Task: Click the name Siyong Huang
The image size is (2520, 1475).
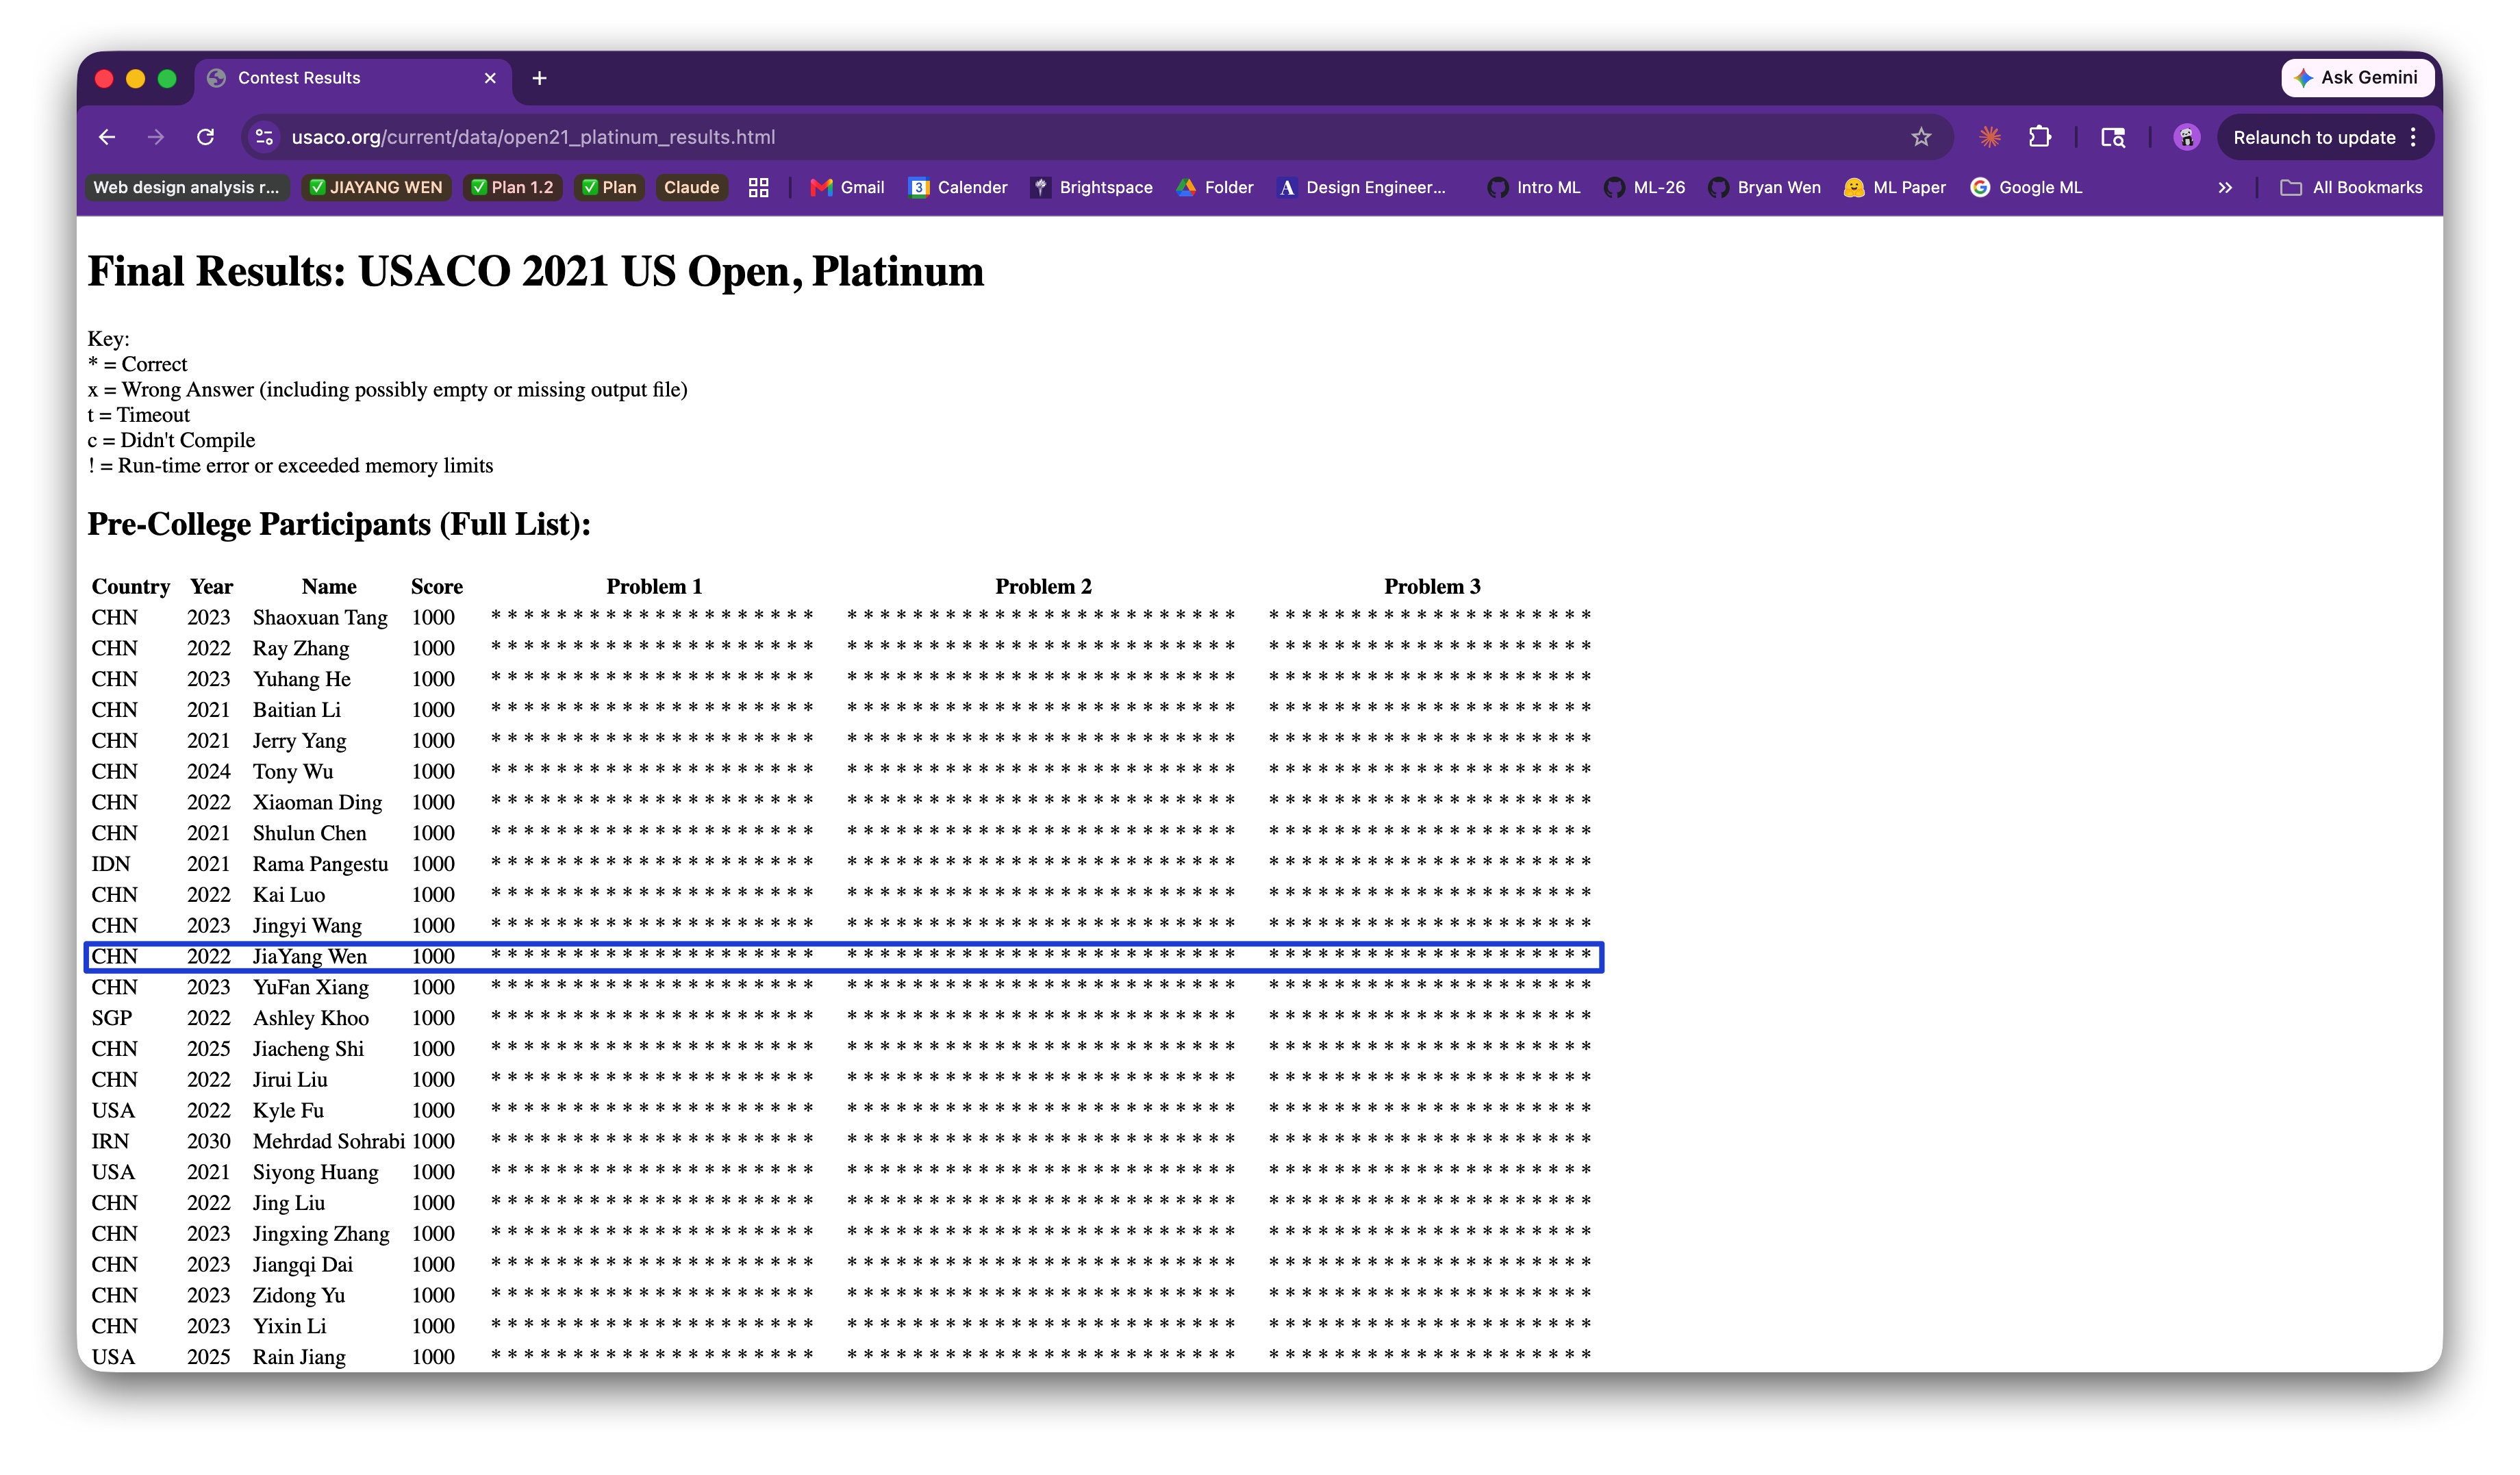Action: tap(315, 1172)
